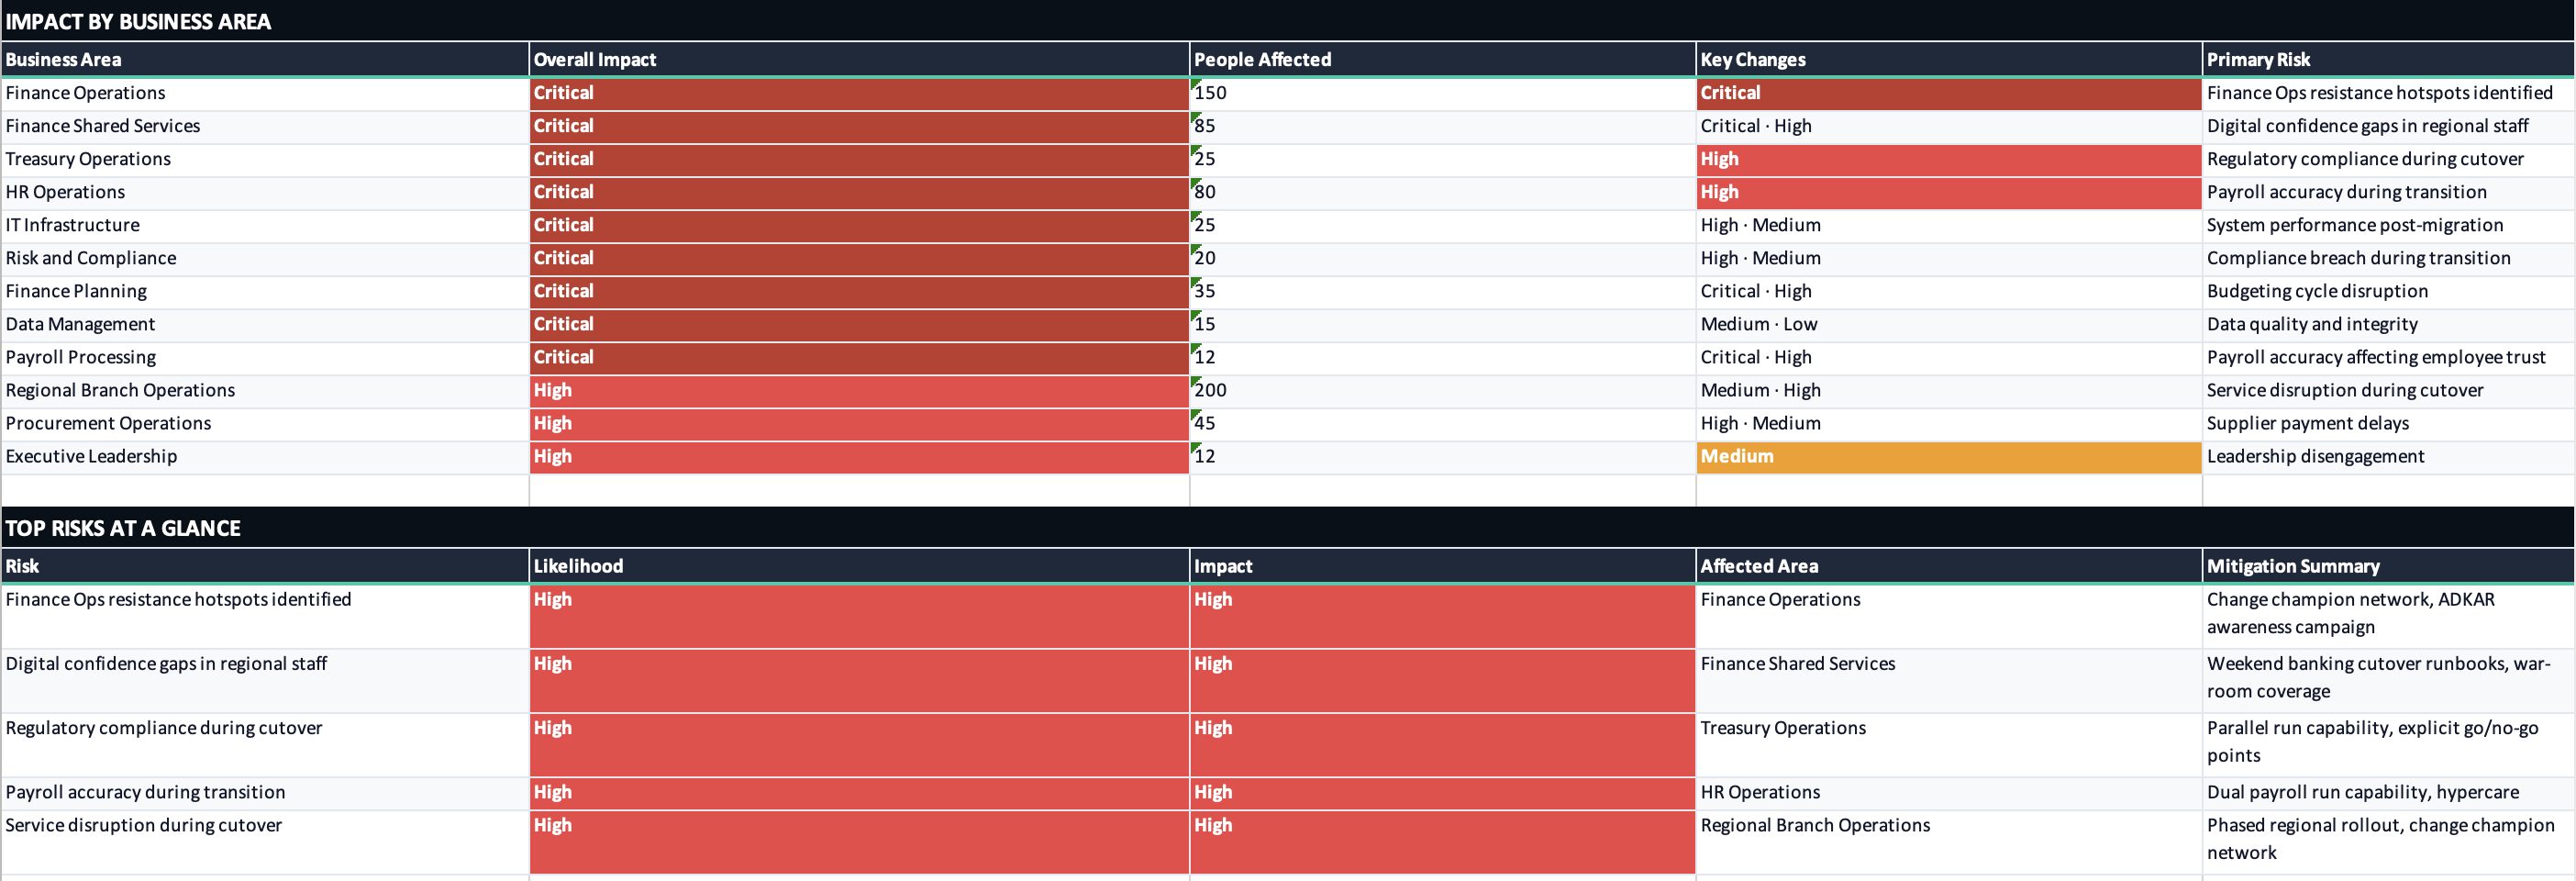Image resolution: width=2576 pixels, height=881 pixels.
Task: Click the 'Business Area' column header
Action: pyautogui.click(x=264, y=59)
